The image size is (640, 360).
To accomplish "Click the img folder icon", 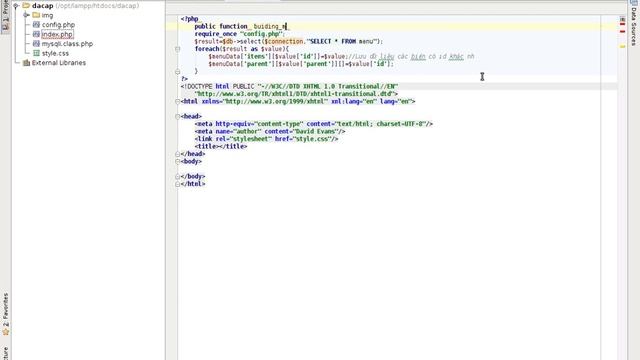I will [x=36, y=15].
